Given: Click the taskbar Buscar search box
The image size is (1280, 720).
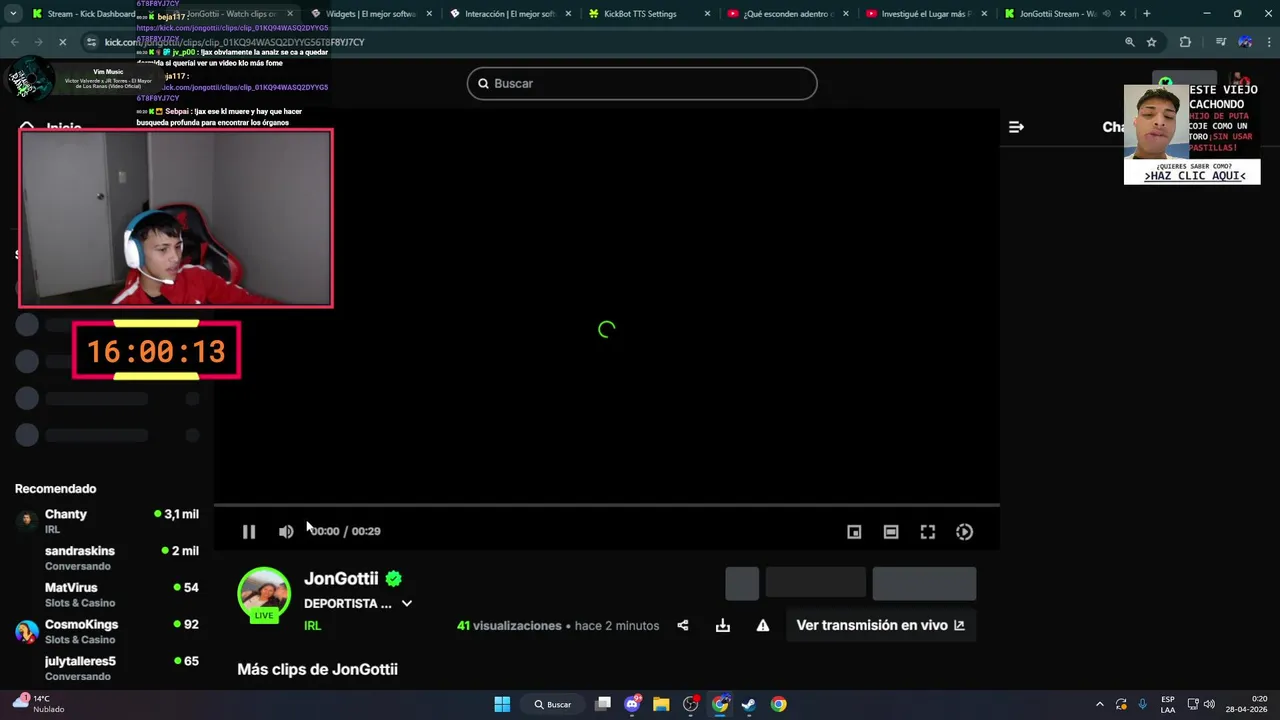Looking at the screenshot, I should click(553, 704).
